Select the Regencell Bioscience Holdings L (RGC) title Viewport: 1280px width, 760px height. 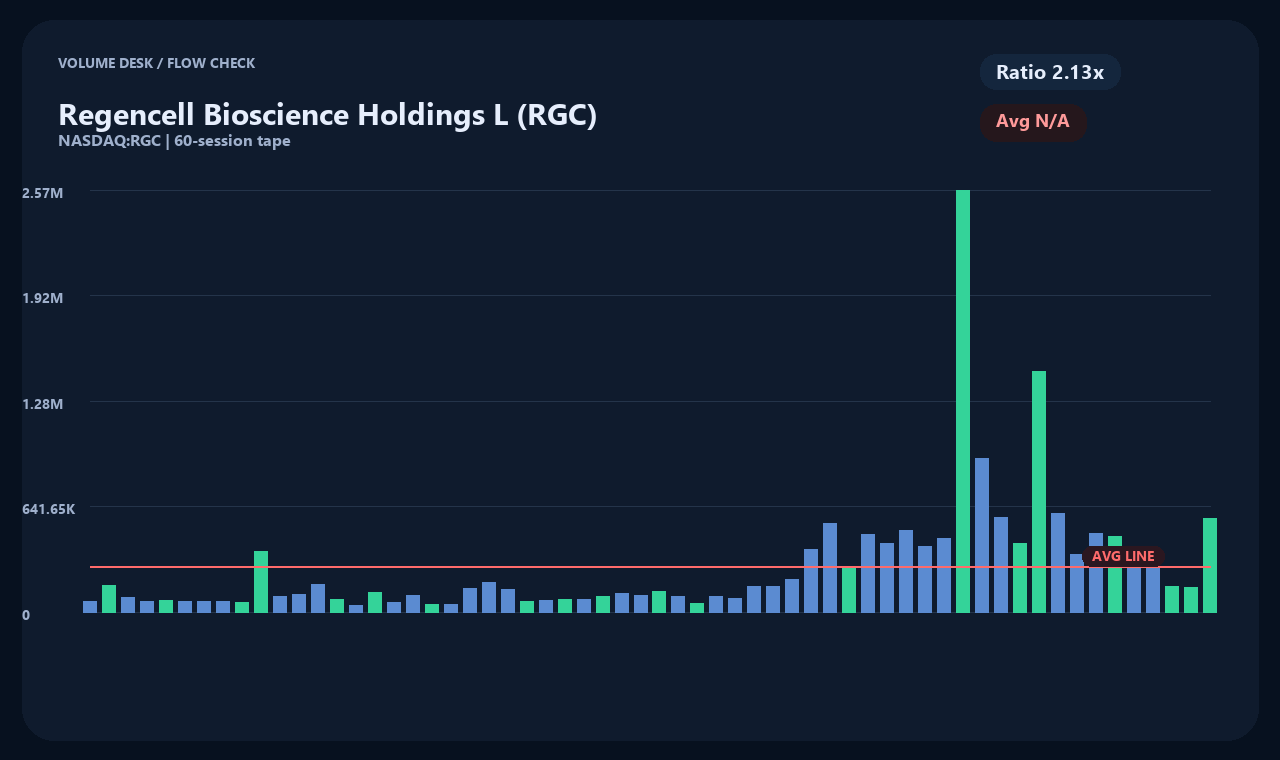[x=328, y=114]
